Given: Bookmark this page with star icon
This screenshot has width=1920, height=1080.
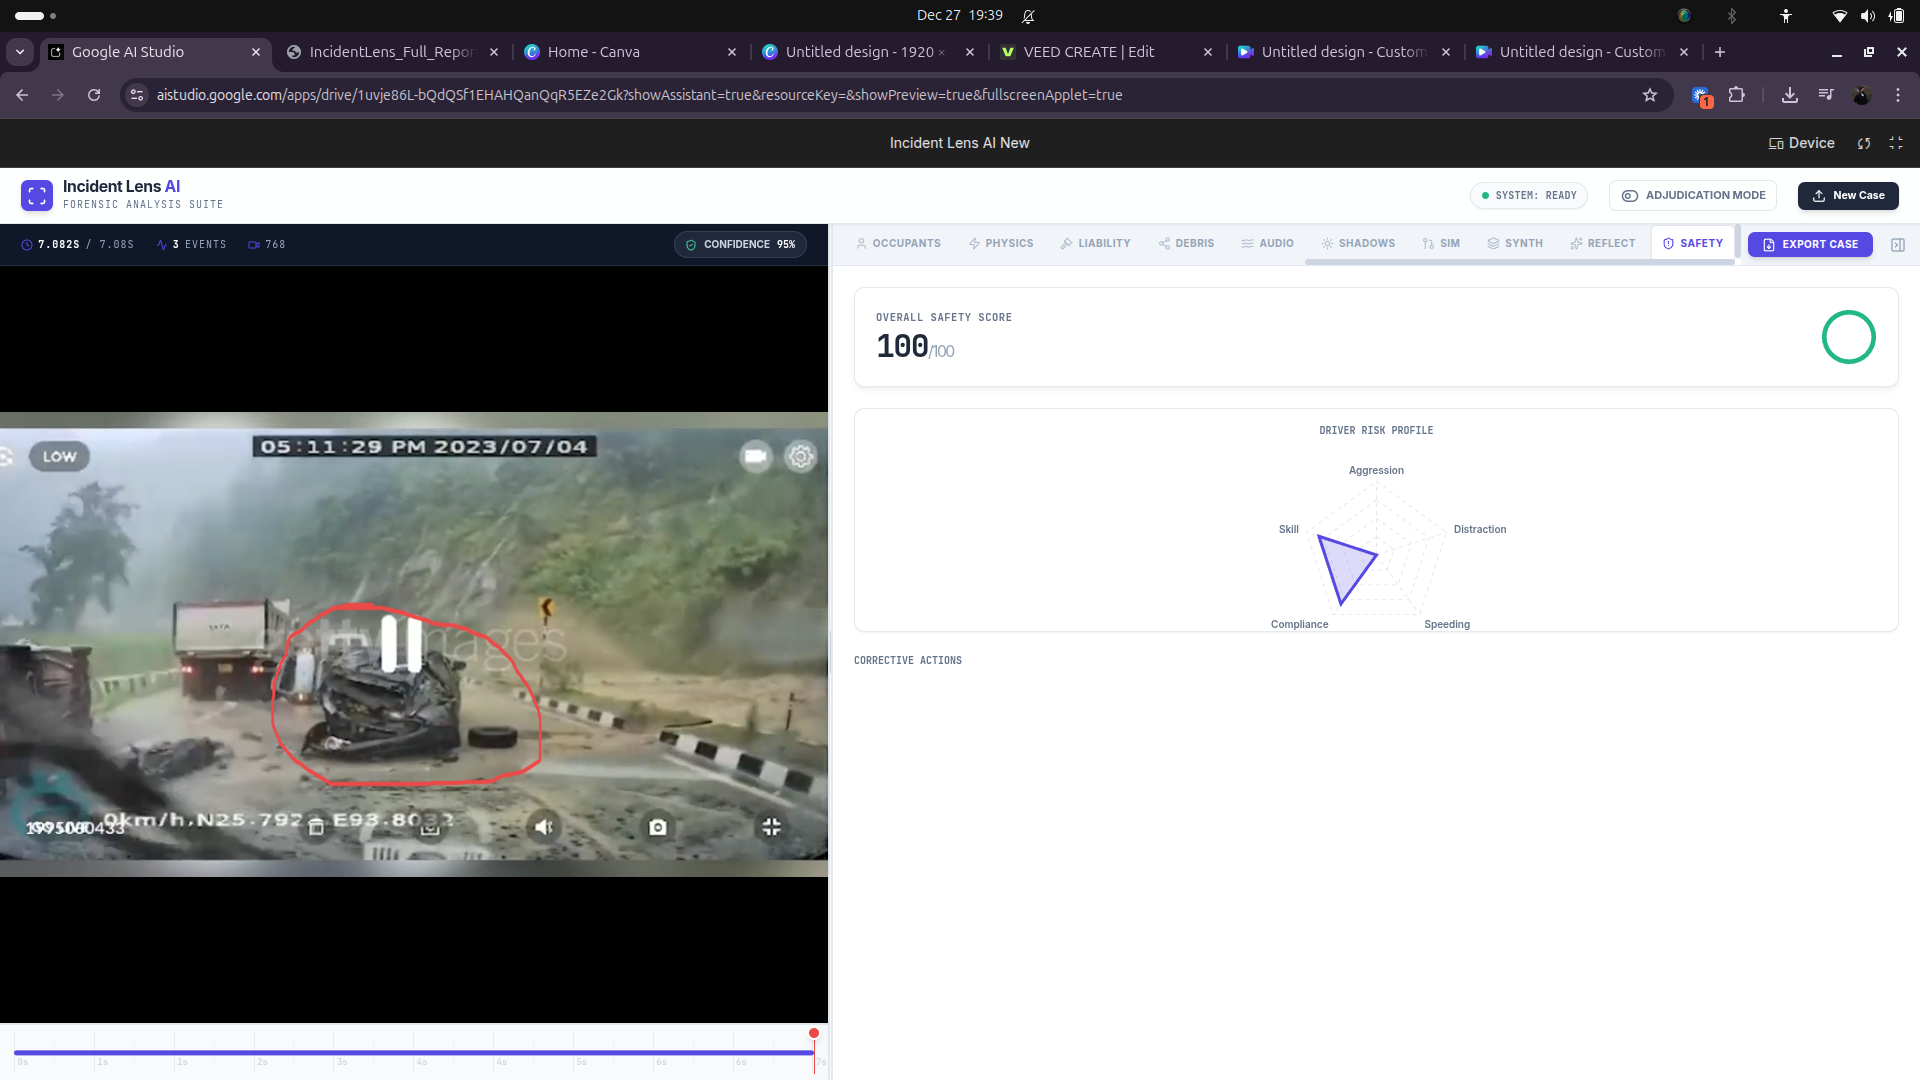Looking at the screenshot, I should pos(1649,95).
